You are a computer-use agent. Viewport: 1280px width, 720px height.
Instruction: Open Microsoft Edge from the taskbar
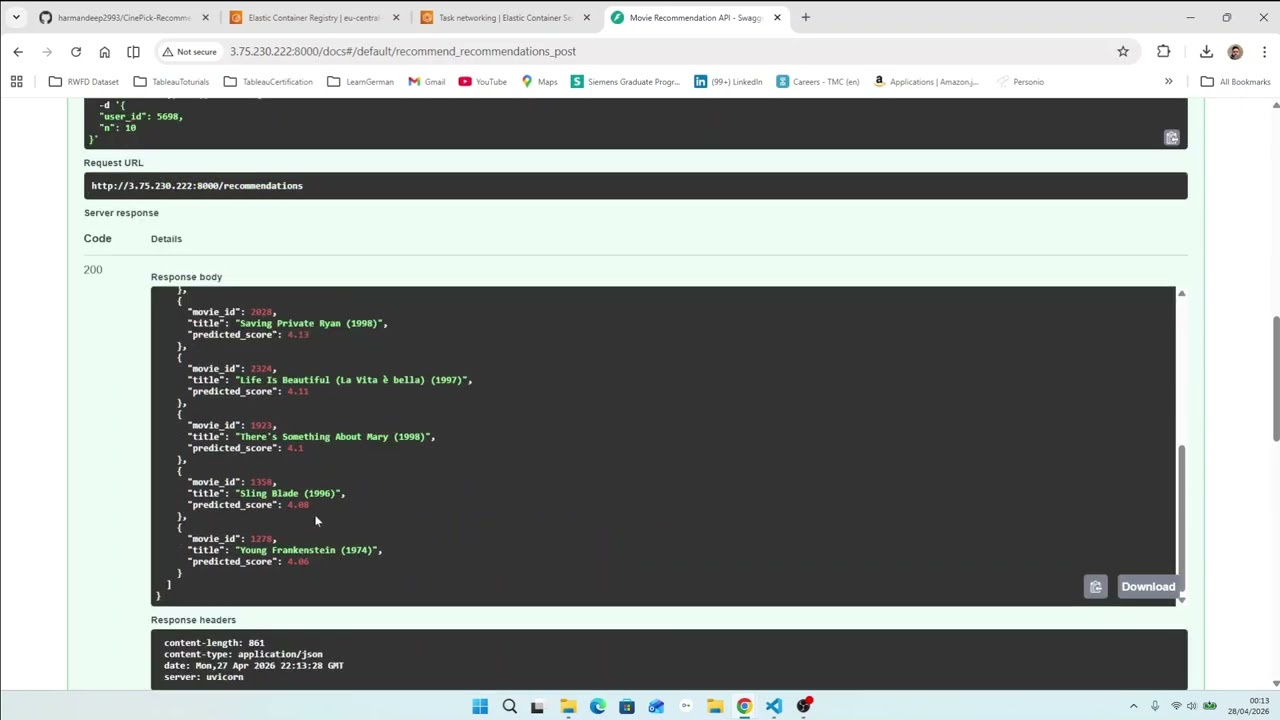click(x=597, y=706)
